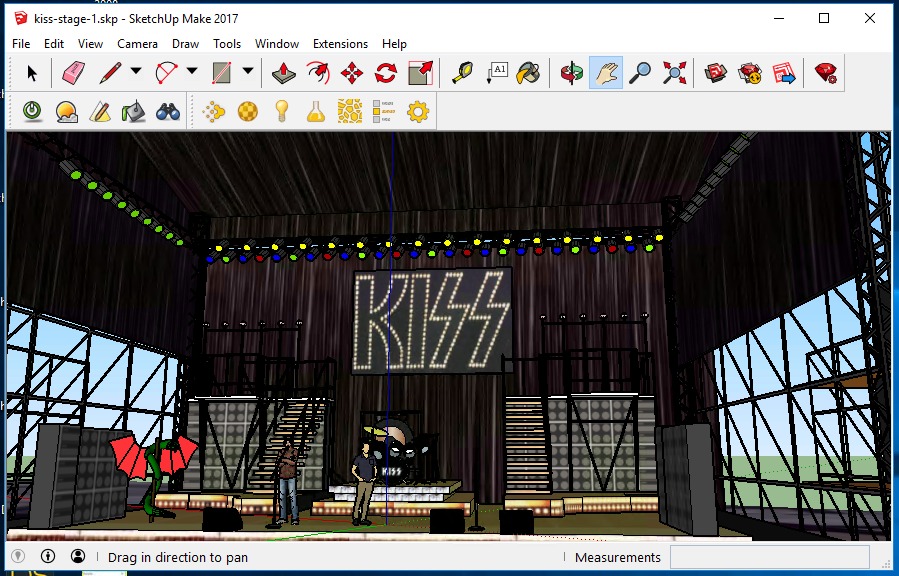Click the blue binoculars icon
Viewport: 899px width, 576px height.
click(x=168, y=111)
